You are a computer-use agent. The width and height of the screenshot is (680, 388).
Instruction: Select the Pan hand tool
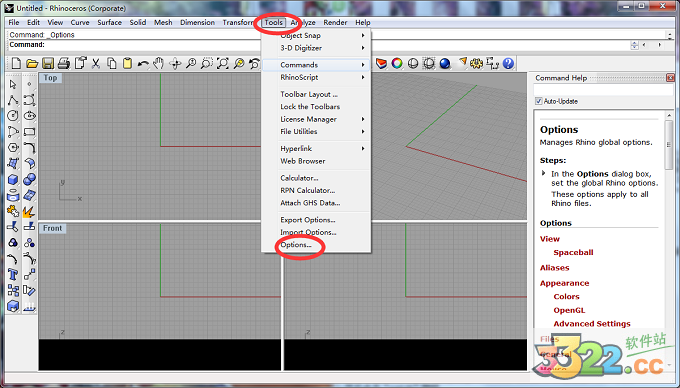pos(159,64)
